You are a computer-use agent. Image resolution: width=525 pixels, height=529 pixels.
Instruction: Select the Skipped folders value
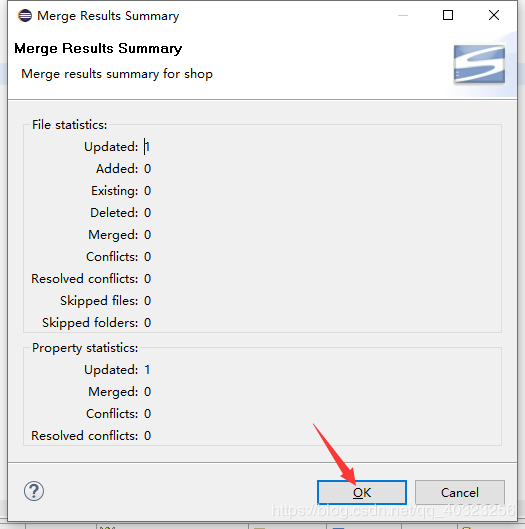point(147,323)
